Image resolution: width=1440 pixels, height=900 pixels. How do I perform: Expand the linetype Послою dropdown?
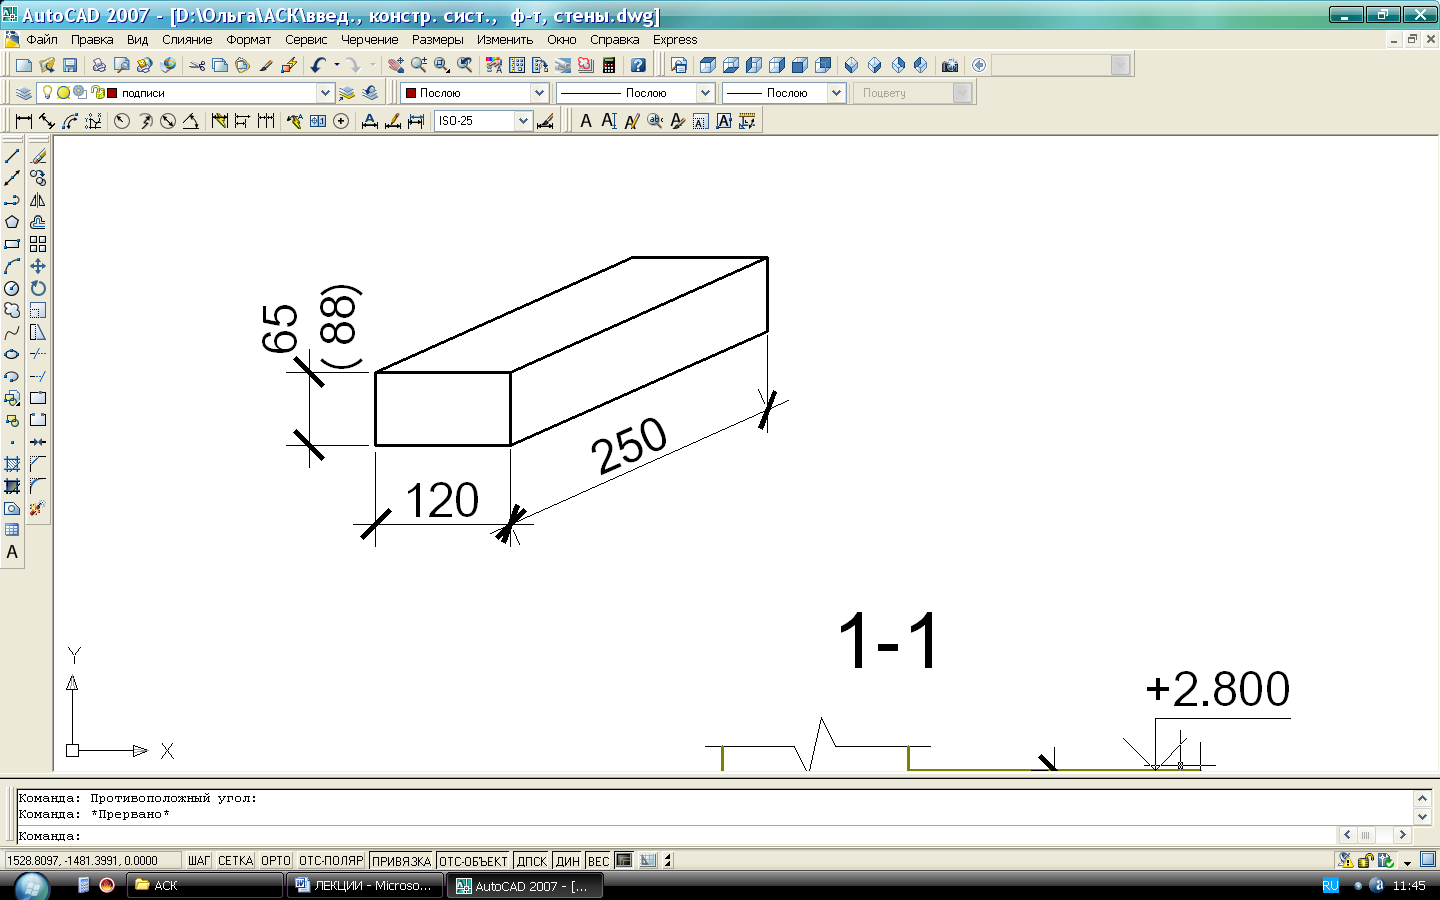705,93
